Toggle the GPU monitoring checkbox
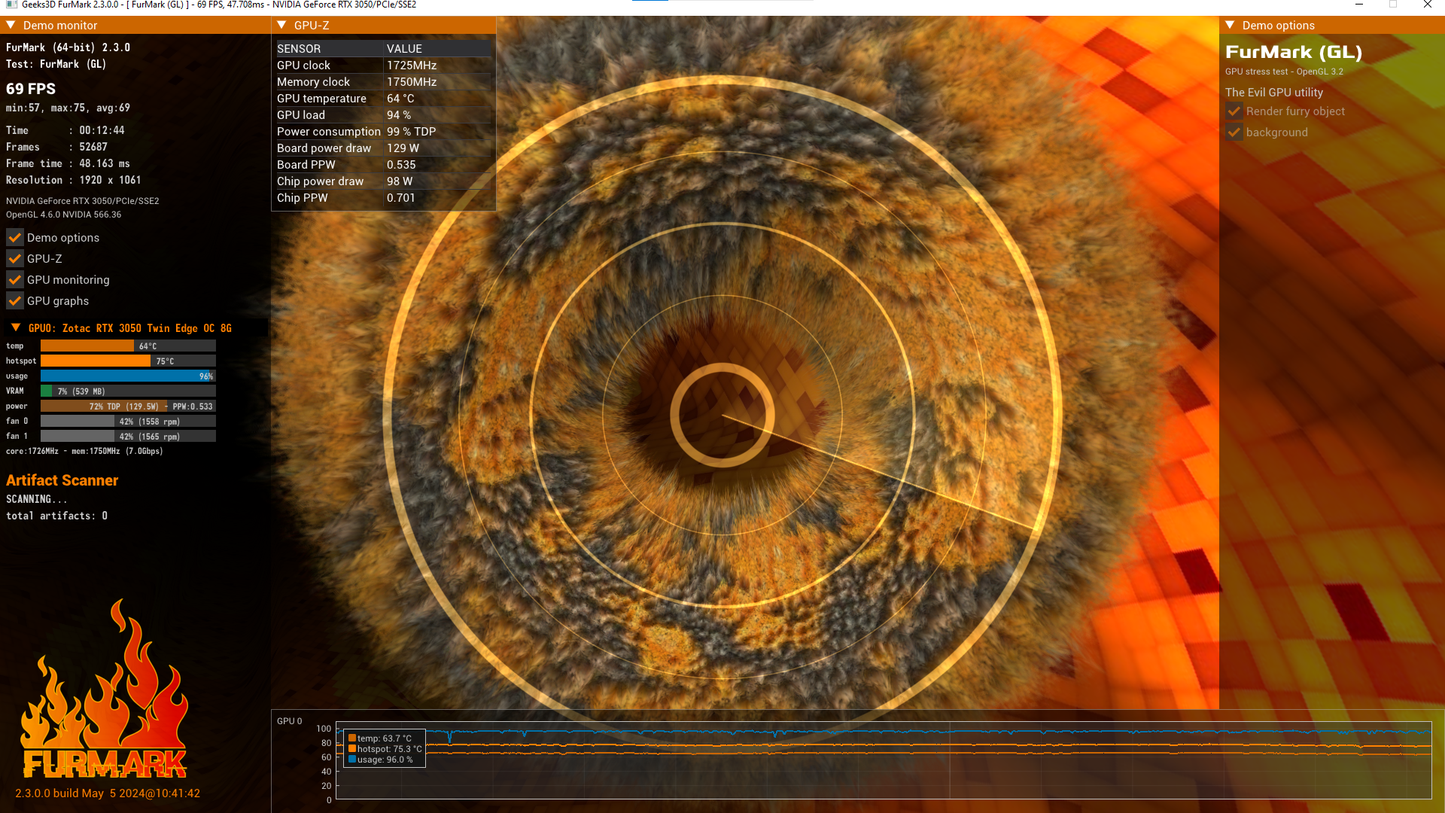 [x=15, y=280]
